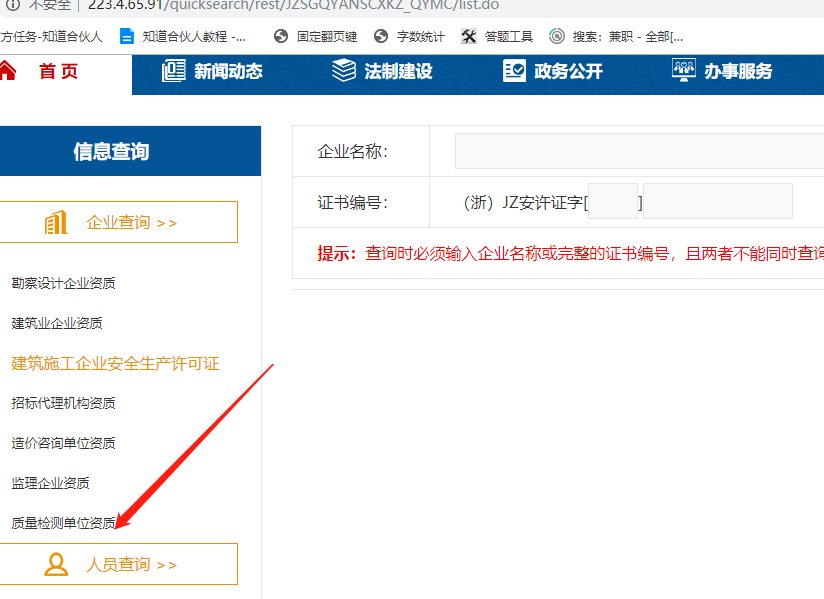Click the magnifier icon for 搜索 兼职 bookmark
This screenshot has height=599, width=824.
557,36
